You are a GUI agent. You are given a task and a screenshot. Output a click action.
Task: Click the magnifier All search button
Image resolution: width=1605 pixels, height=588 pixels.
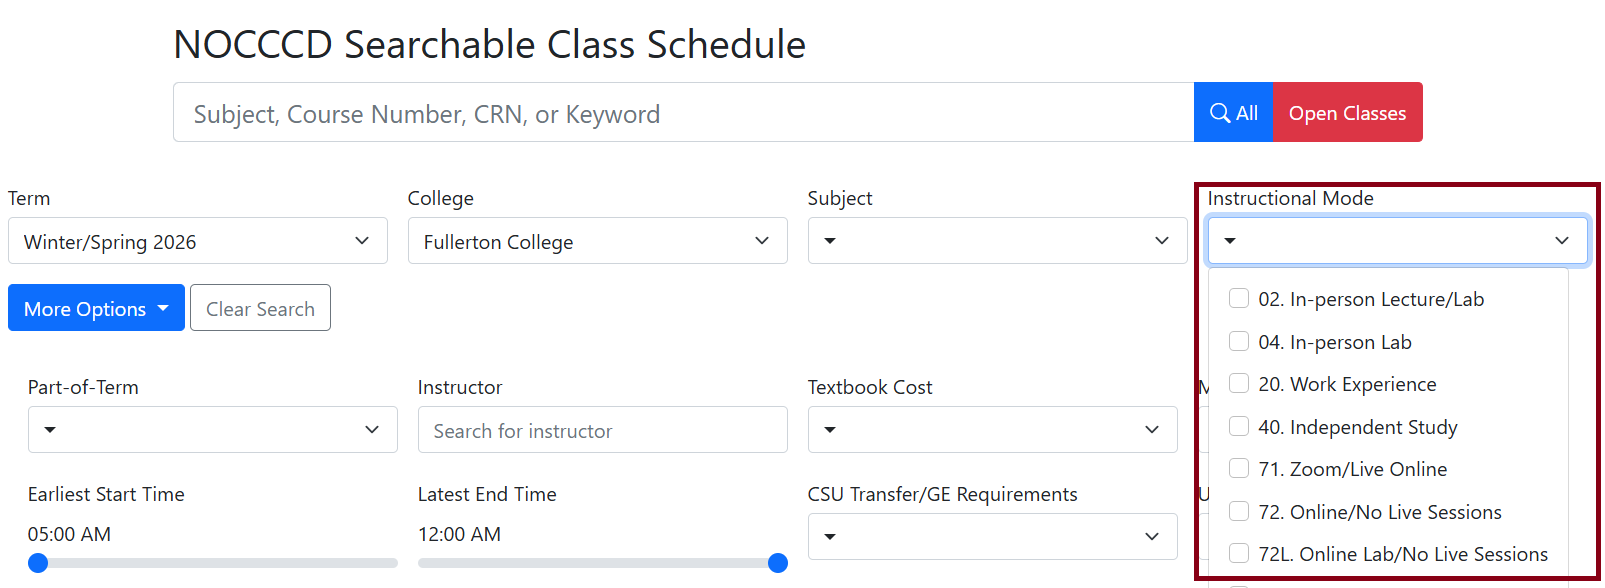click(1233, 113)
